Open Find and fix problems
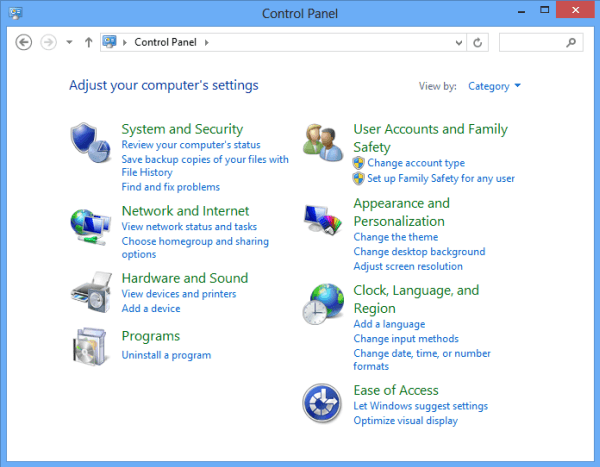This screenshot has height=467, width=600. (170, 187)
